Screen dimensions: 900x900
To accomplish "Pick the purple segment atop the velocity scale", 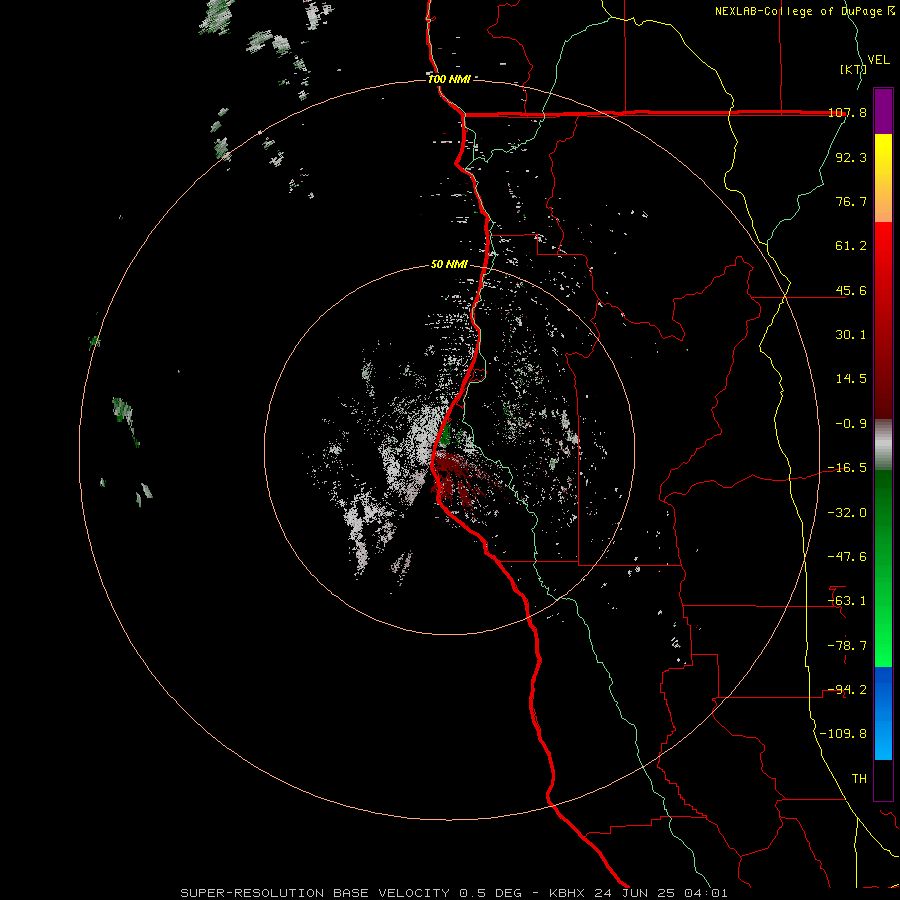I will click(883, 111).
